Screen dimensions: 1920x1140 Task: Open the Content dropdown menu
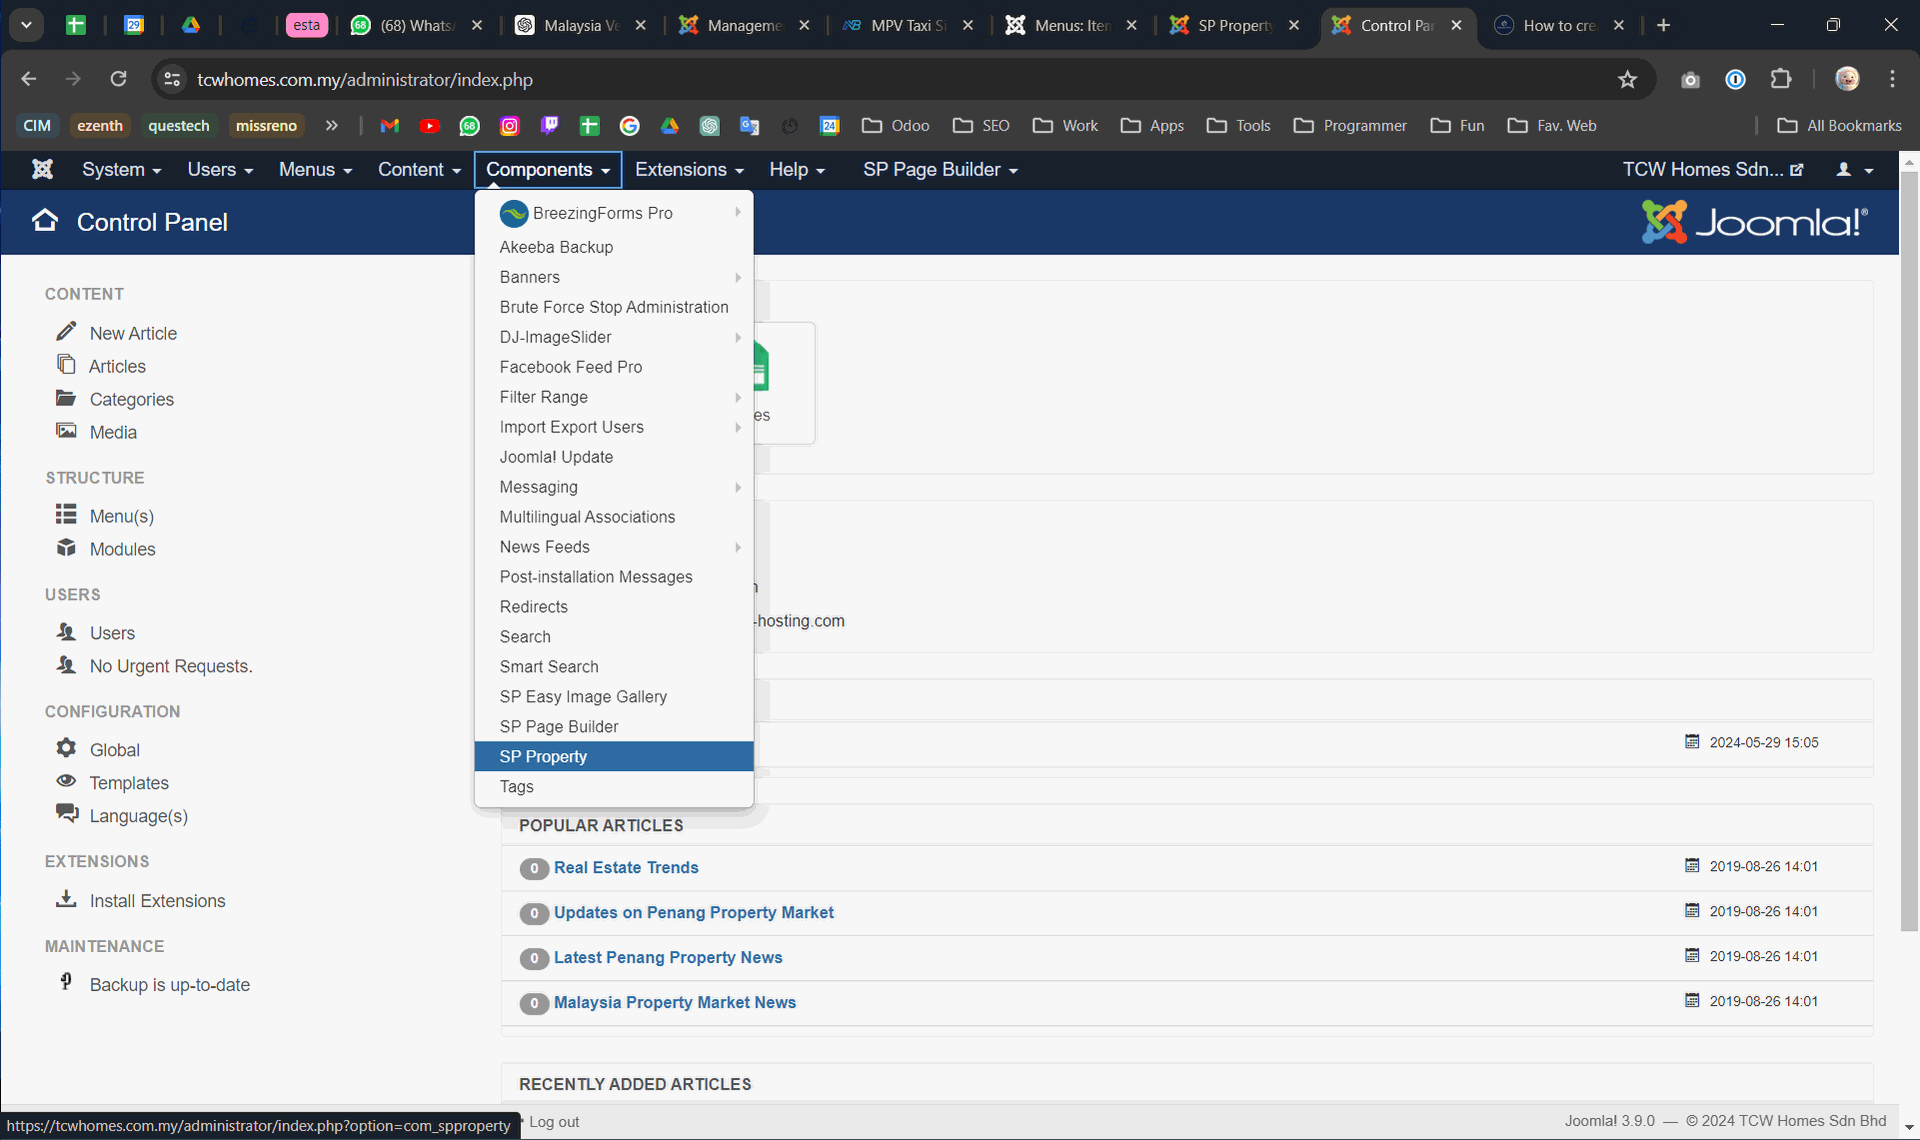[x=419, y=170]
